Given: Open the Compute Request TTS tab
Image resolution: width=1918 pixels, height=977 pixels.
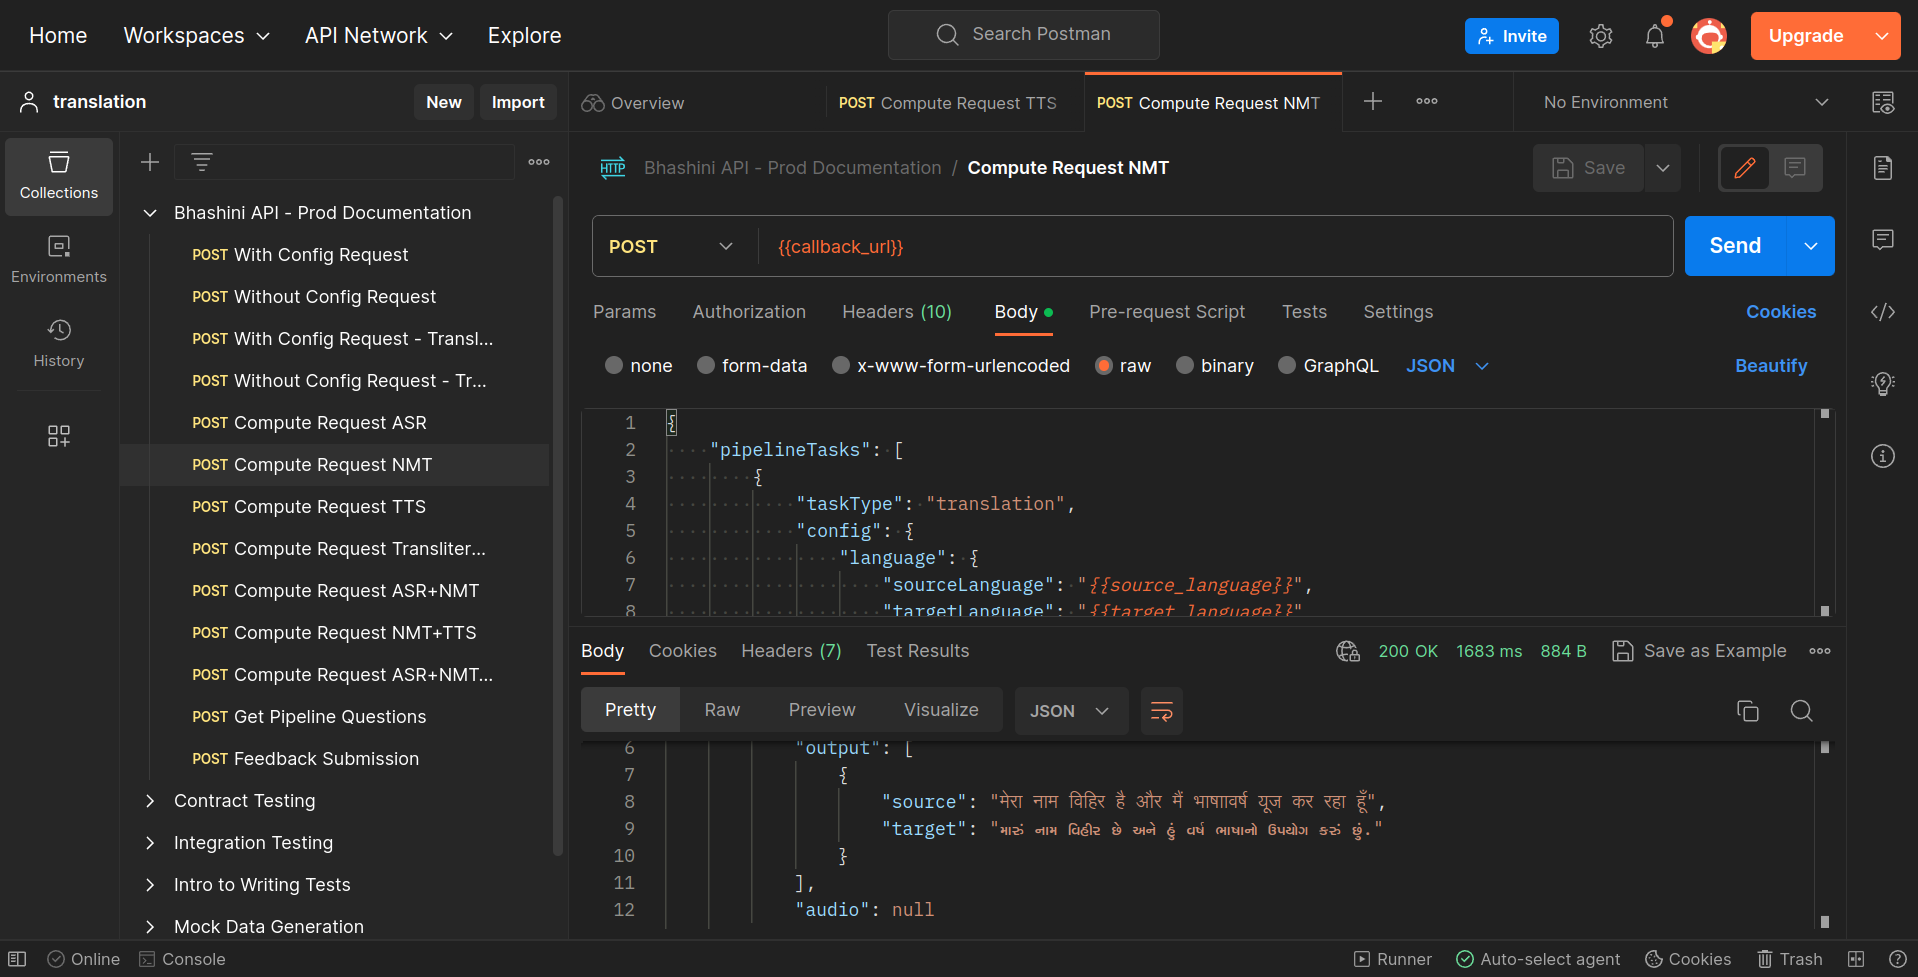Looking at the screenshot, I should 947,103.
